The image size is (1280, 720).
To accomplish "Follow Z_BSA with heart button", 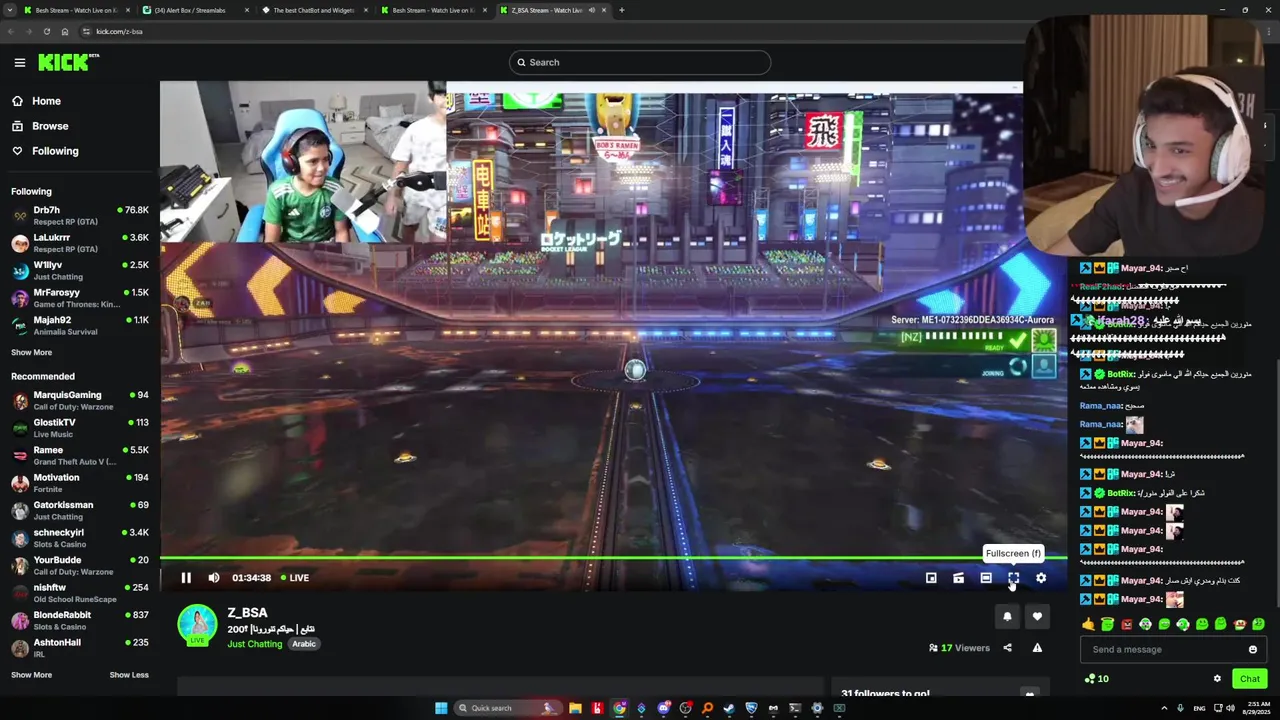I will (x=1037, y=617).
